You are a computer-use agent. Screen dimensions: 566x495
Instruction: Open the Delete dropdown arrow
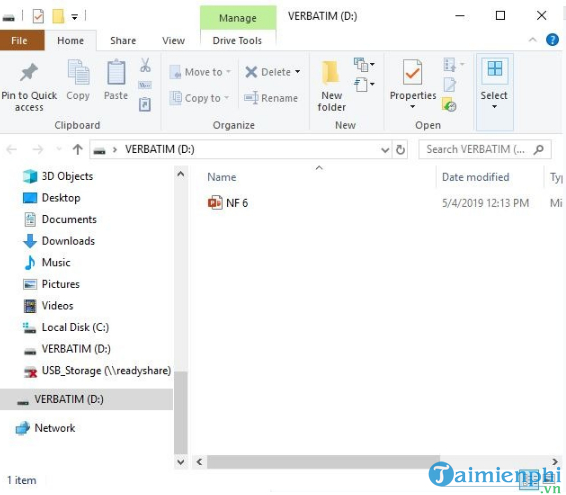tap(297, 71)
